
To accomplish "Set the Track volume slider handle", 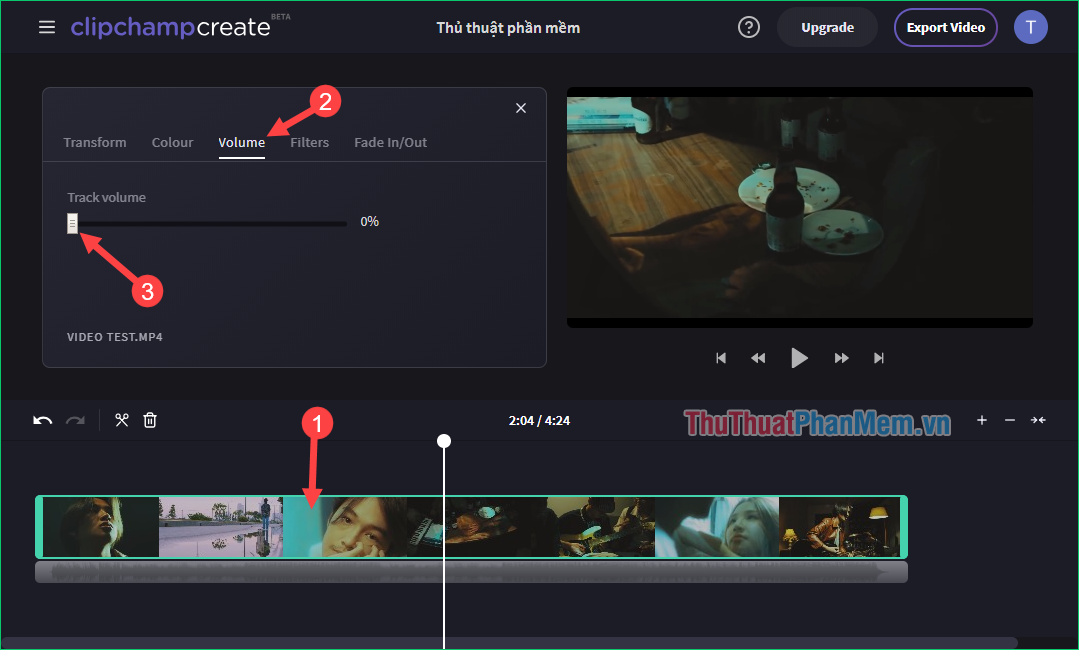I will (x=71, y=223).
